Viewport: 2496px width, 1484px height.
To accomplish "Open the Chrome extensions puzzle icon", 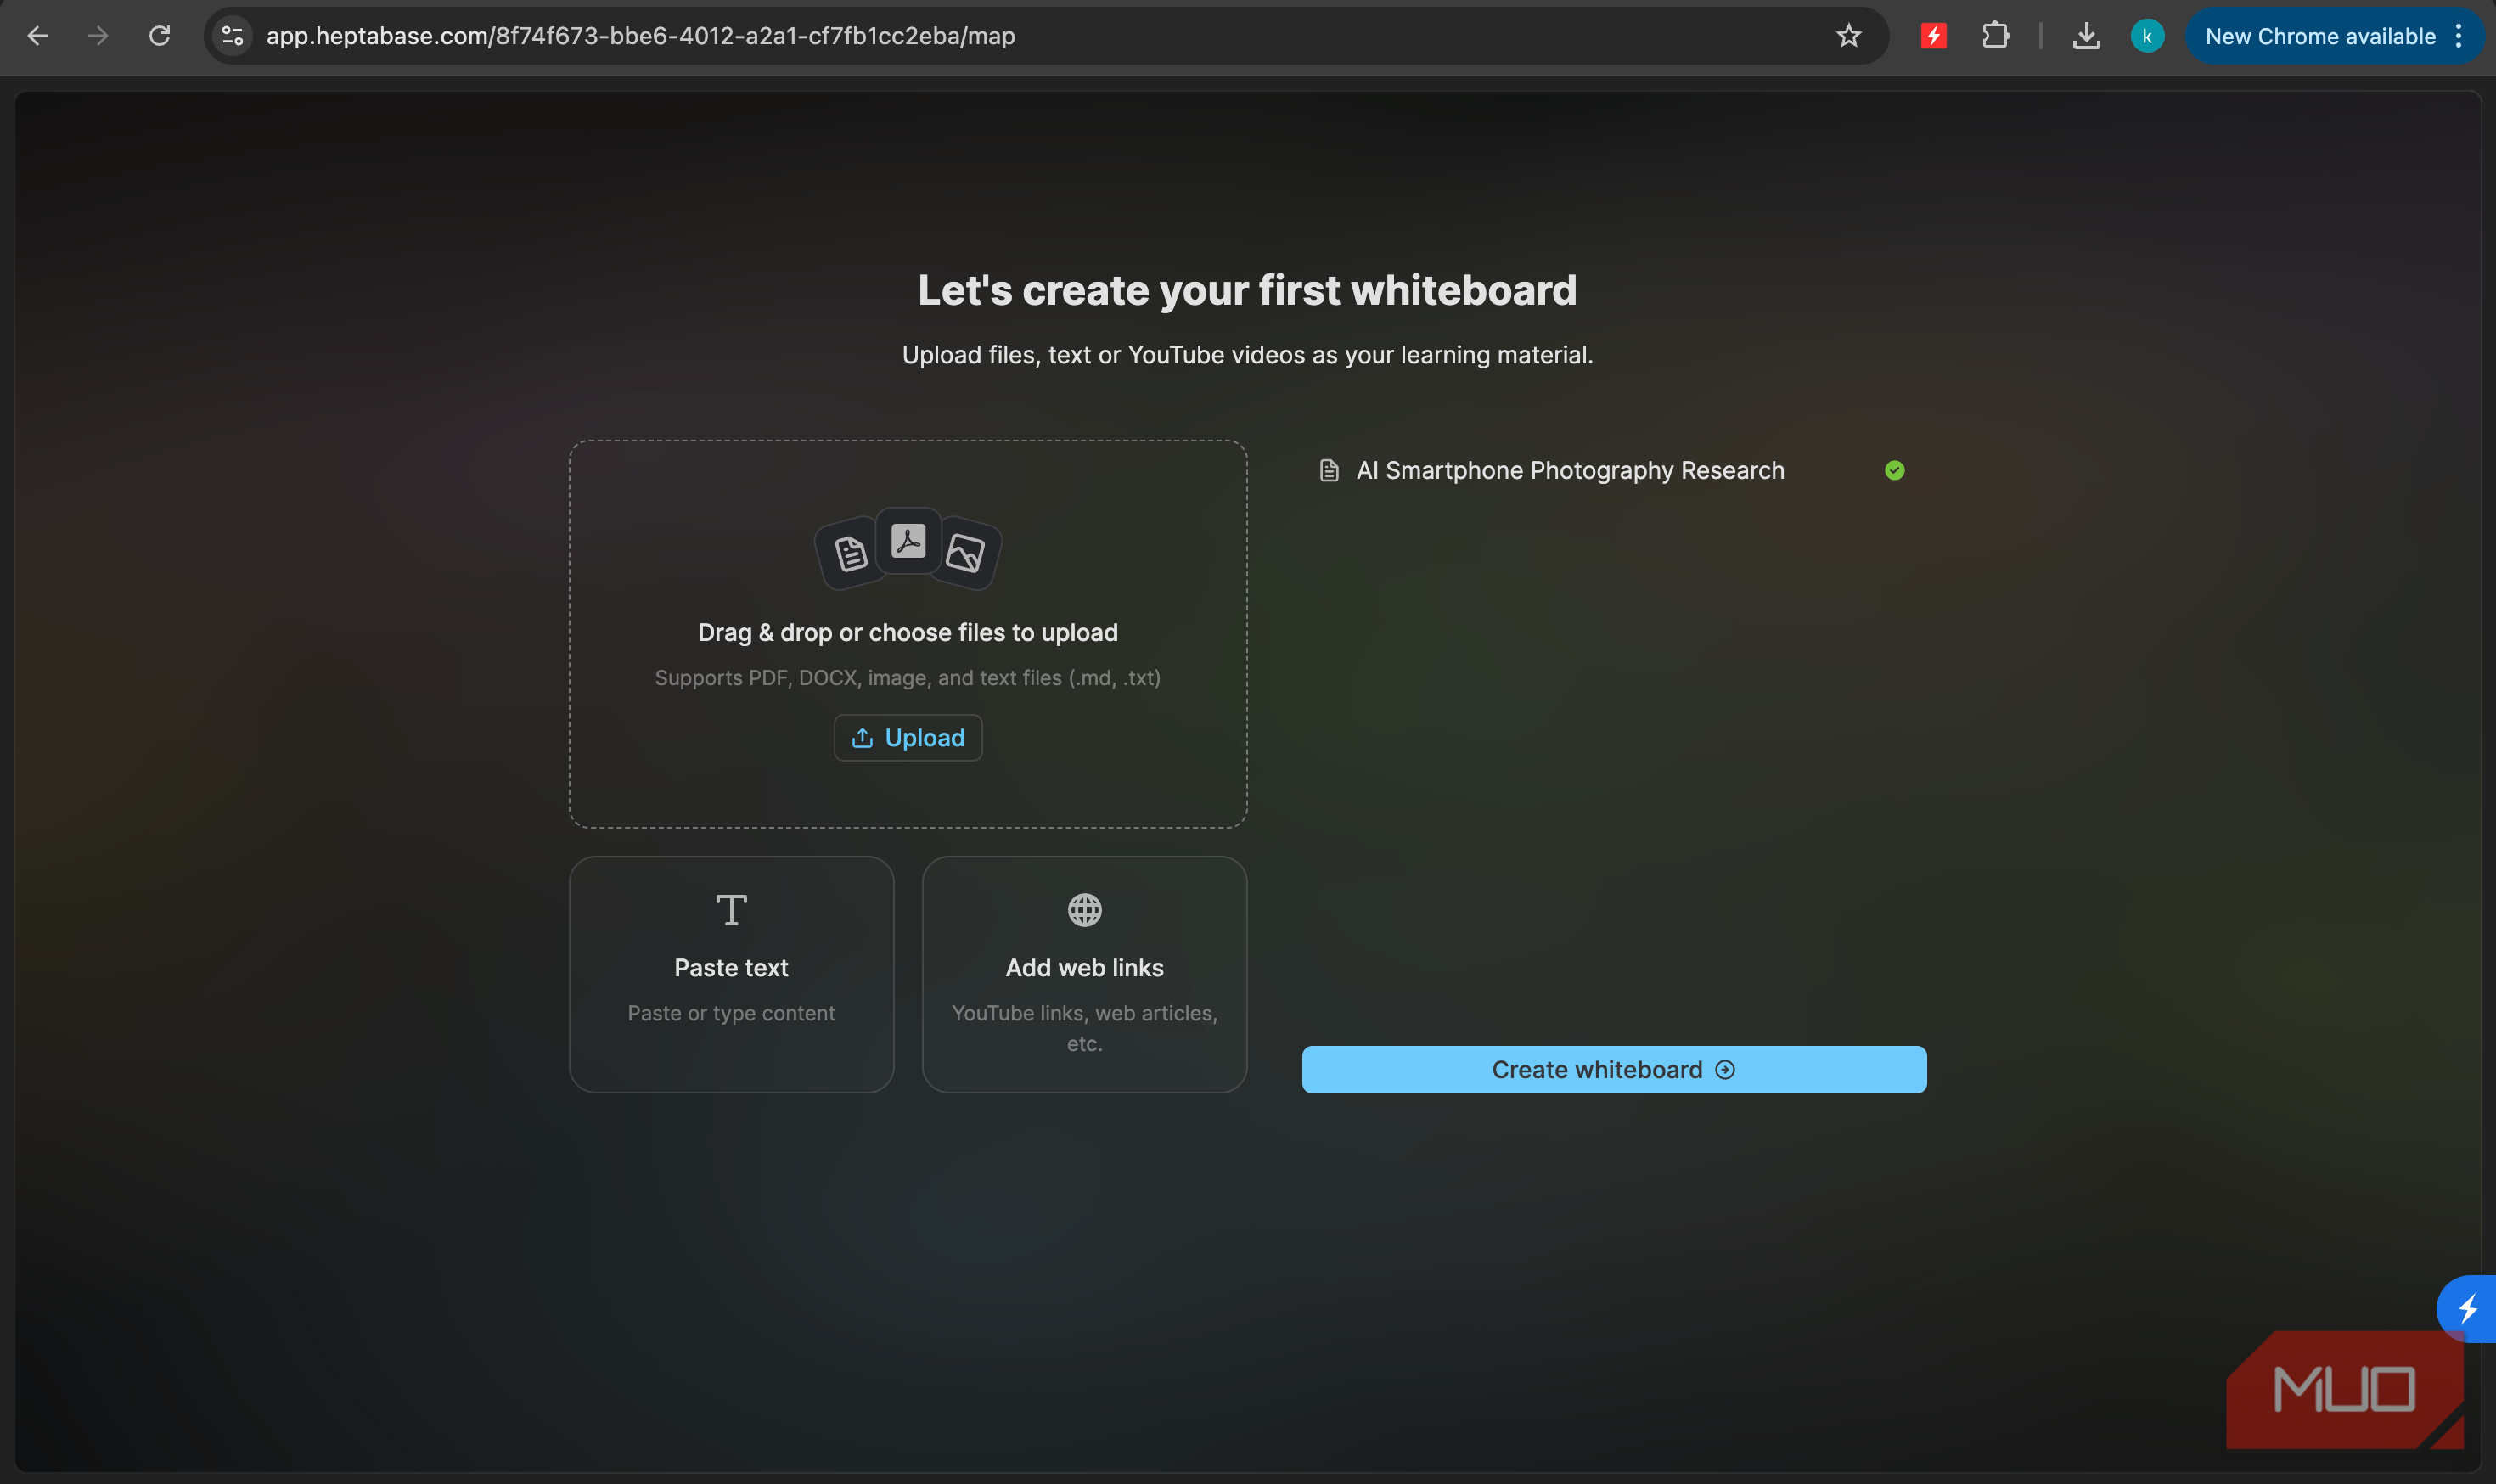I will (x=1995, y=36).
